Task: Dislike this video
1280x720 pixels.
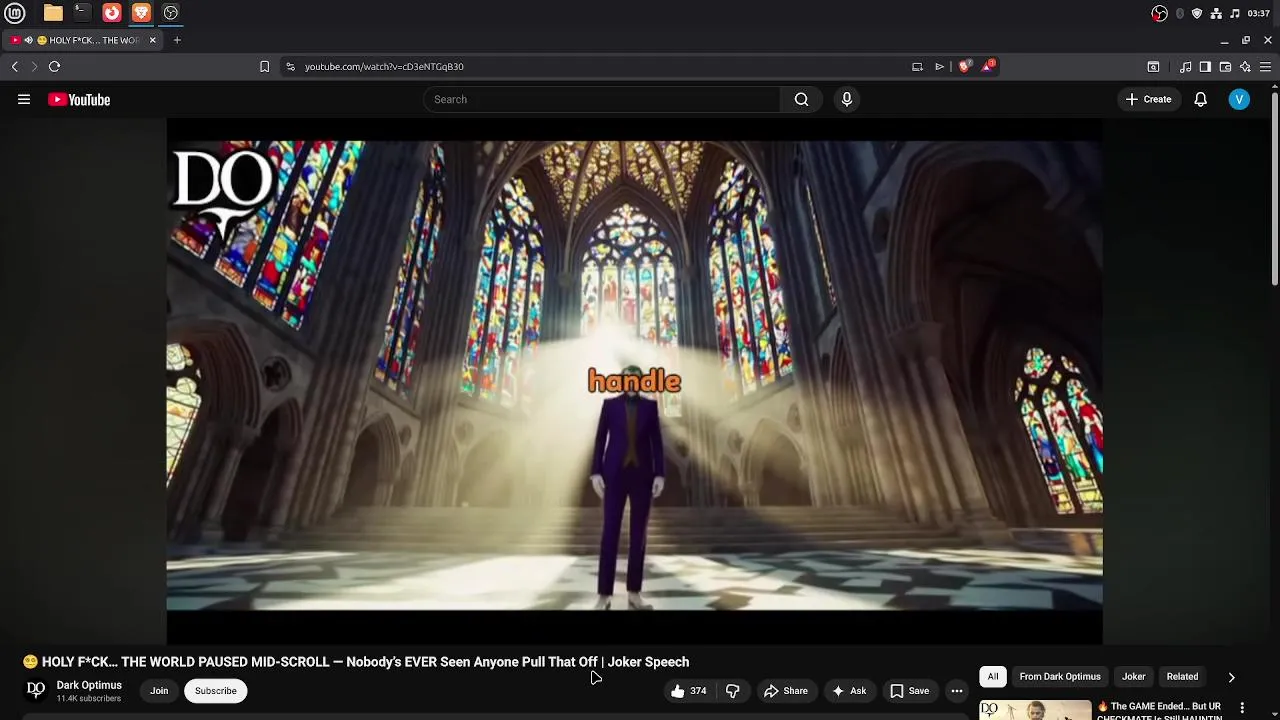Action: pos(733,691)
